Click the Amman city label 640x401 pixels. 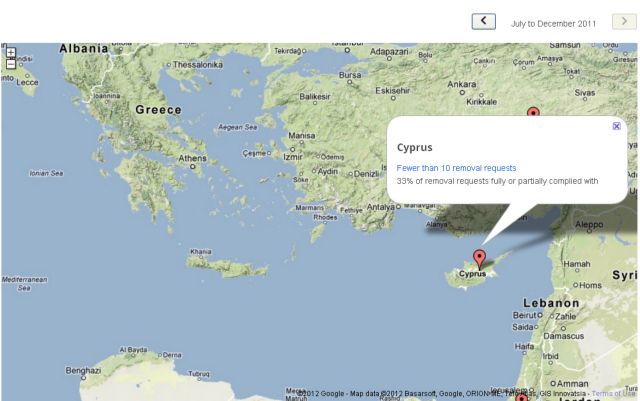pos(572,383)
